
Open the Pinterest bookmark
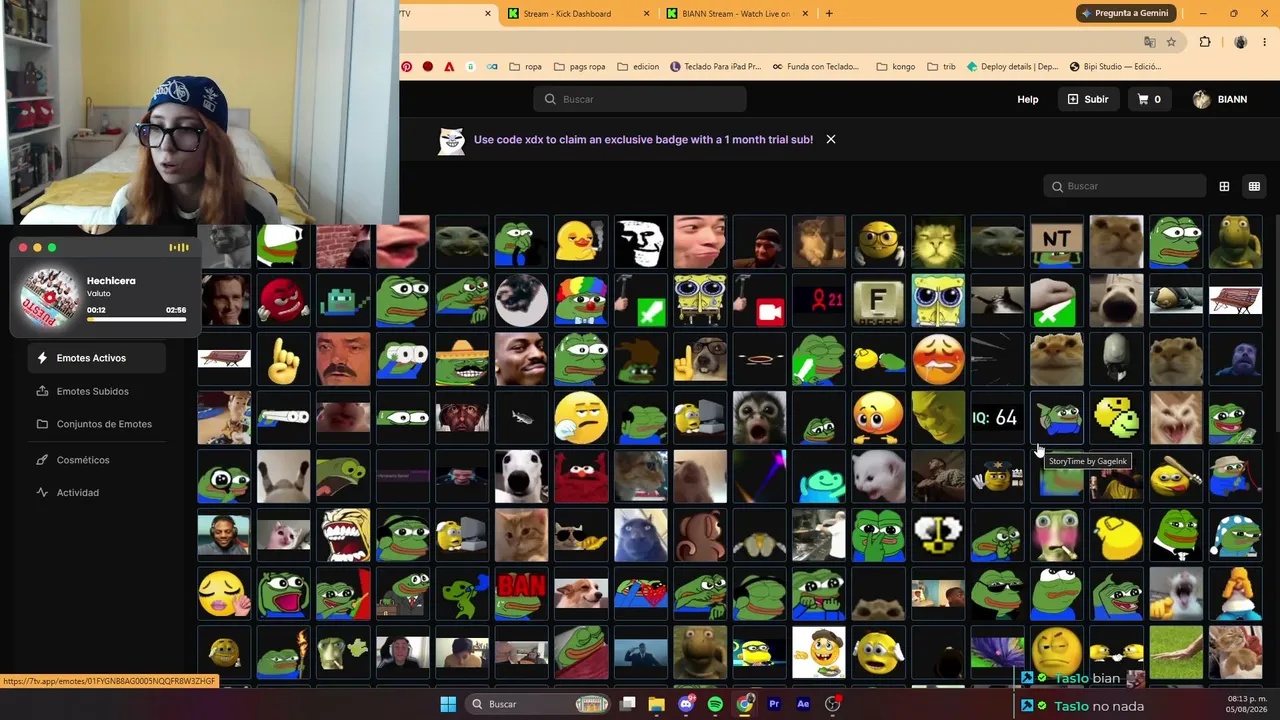(406, 67)
